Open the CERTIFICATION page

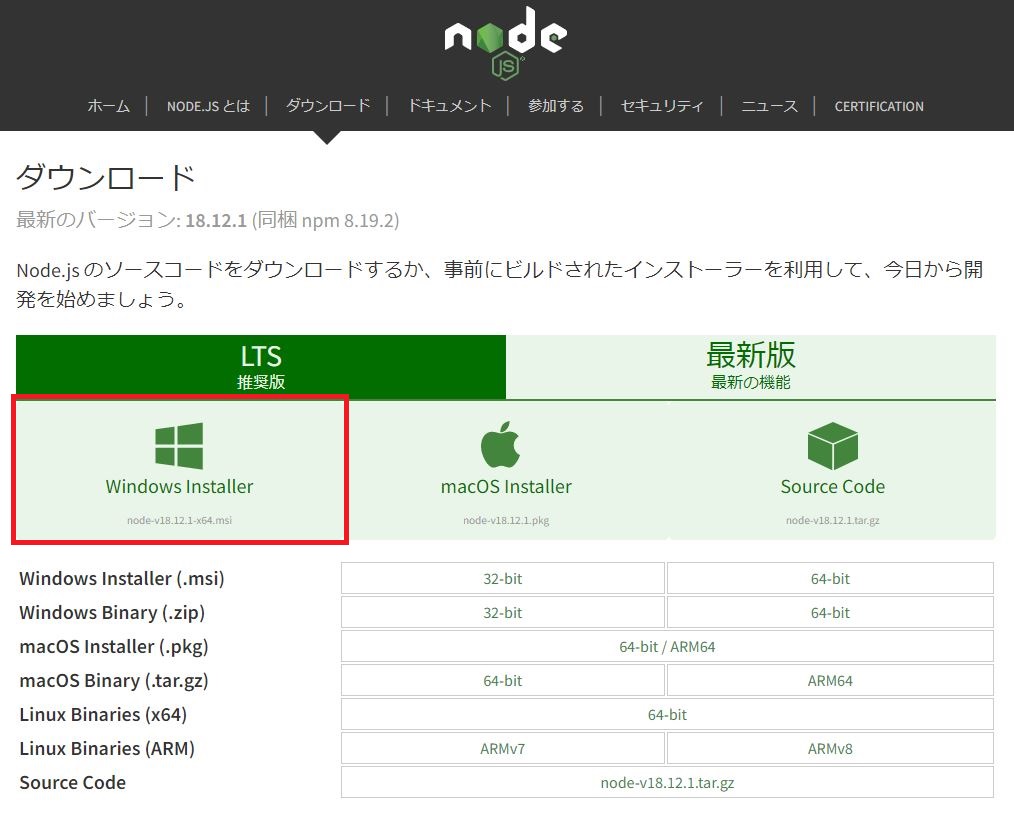coord(878,105)
